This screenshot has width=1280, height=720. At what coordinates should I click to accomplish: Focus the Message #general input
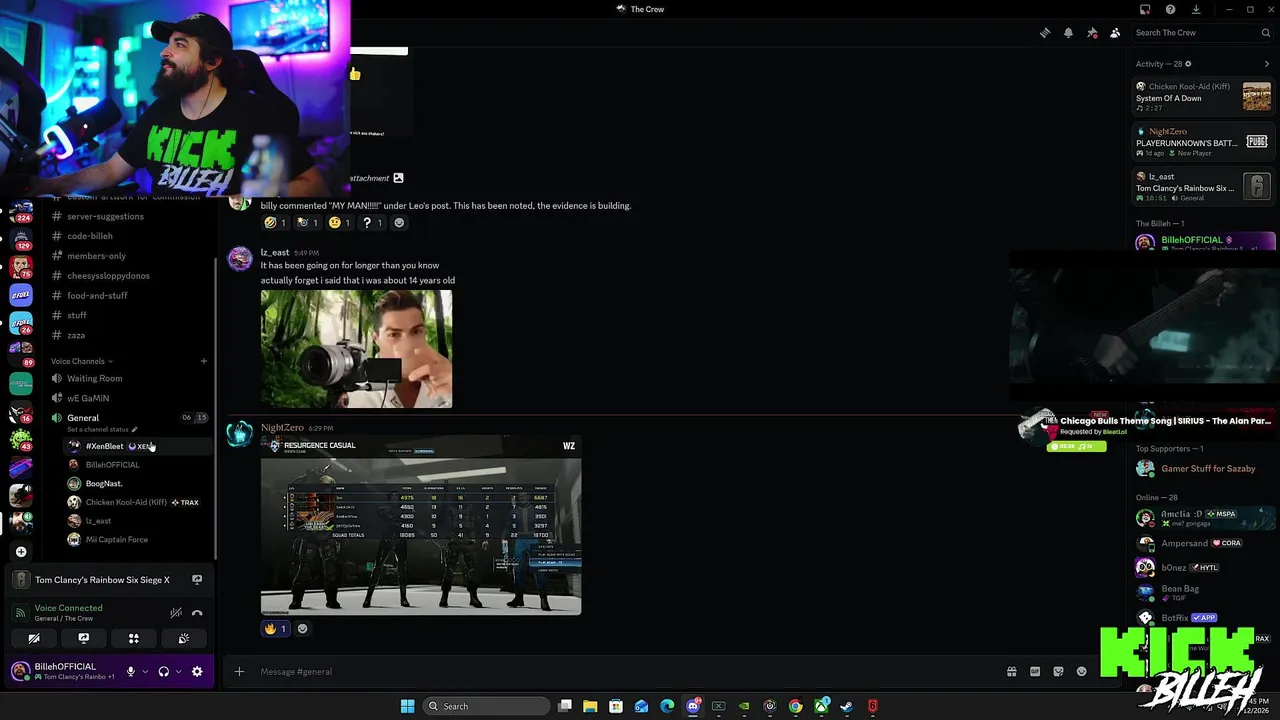pos(620,672)
